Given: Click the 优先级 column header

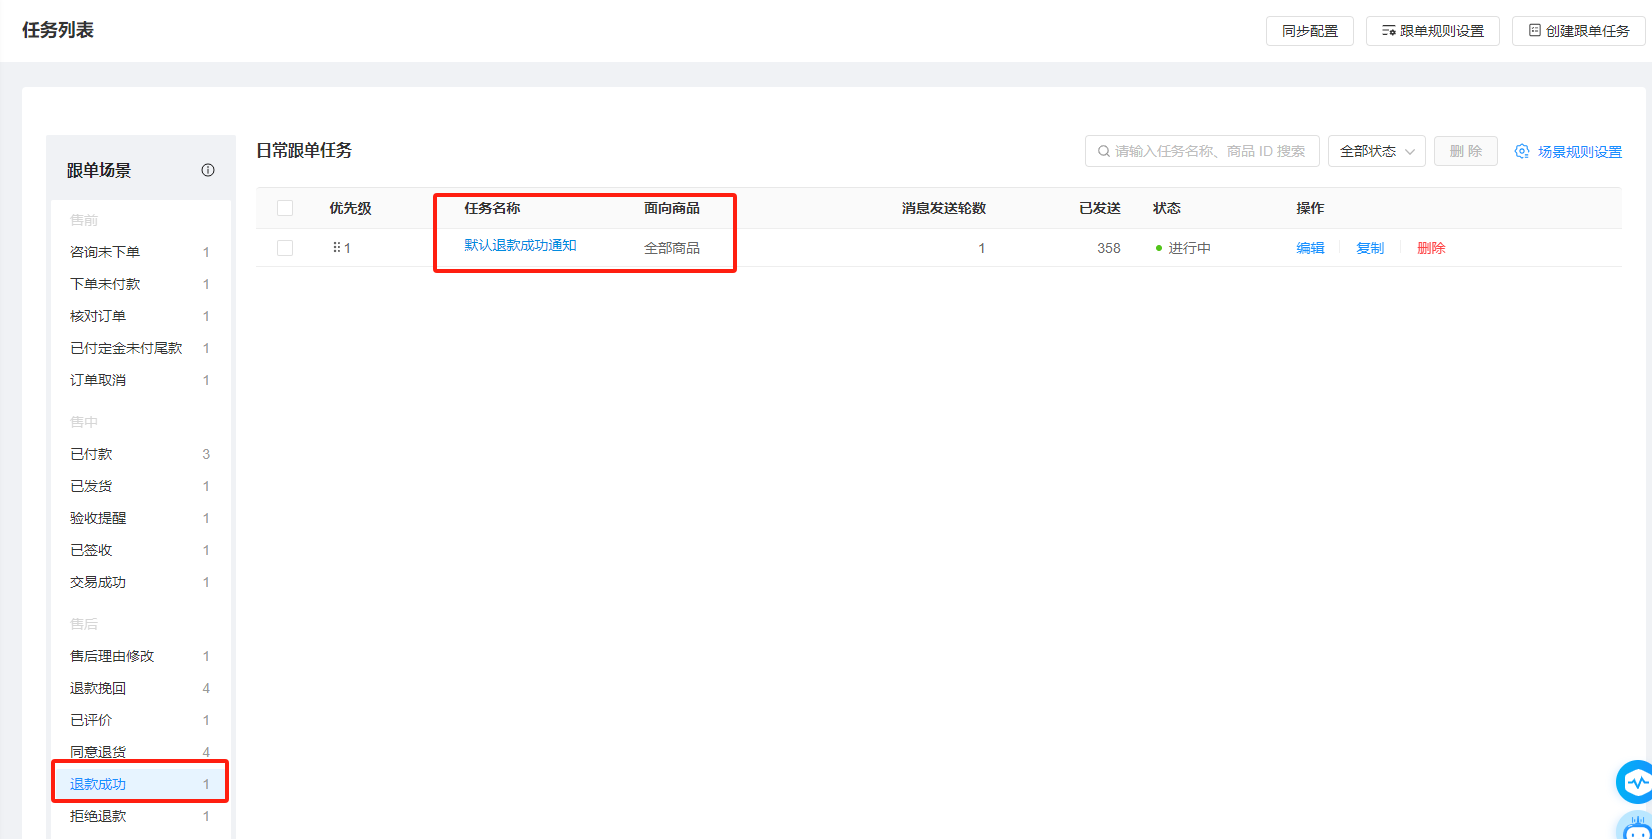Looking at the screenshot, I should (350, 208).
